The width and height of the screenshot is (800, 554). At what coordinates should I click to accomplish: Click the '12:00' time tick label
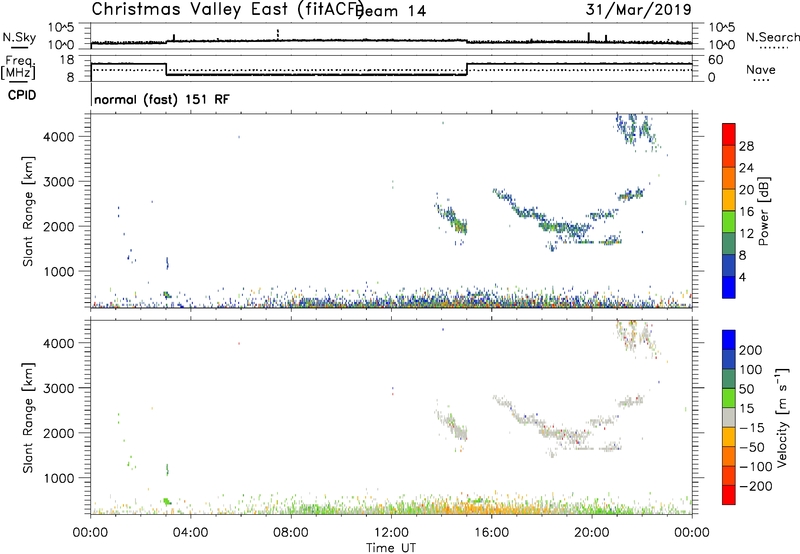coord(391,533)
